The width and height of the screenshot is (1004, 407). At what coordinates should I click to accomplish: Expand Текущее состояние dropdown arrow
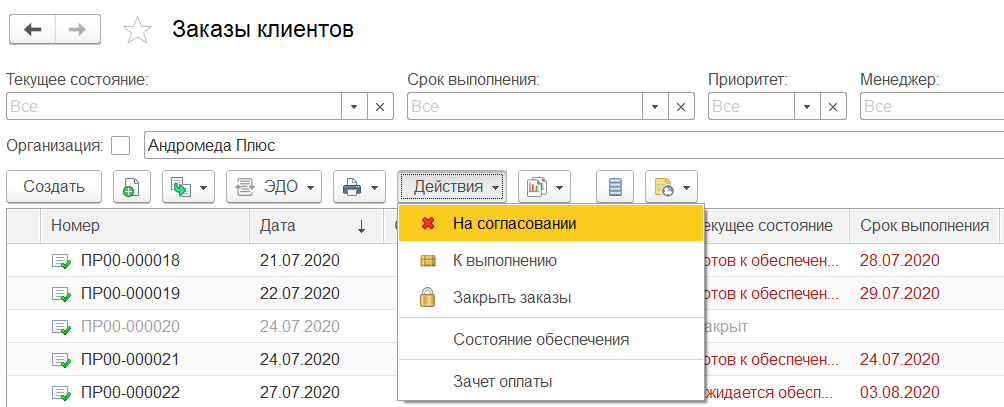pos(355,106)
